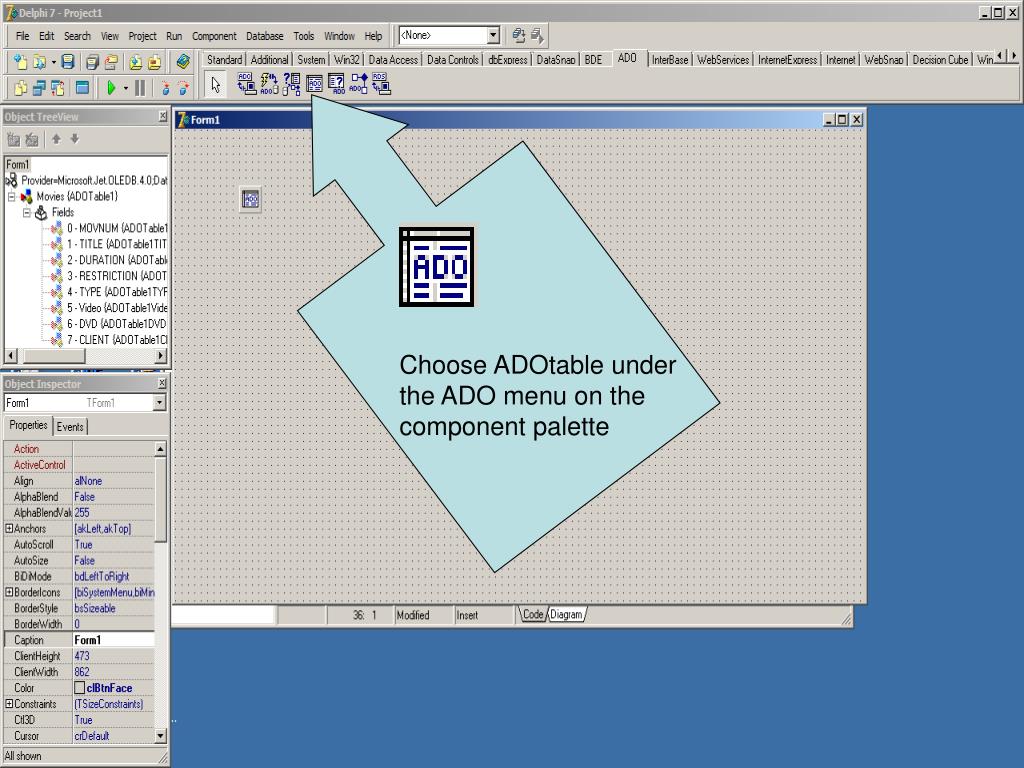Collapse the Fields tree node
1024x768 pixels.
coord(27,212)
